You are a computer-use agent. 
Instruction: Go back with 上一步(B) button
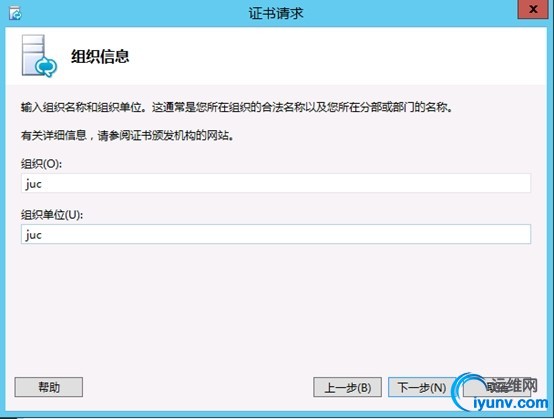347,387
